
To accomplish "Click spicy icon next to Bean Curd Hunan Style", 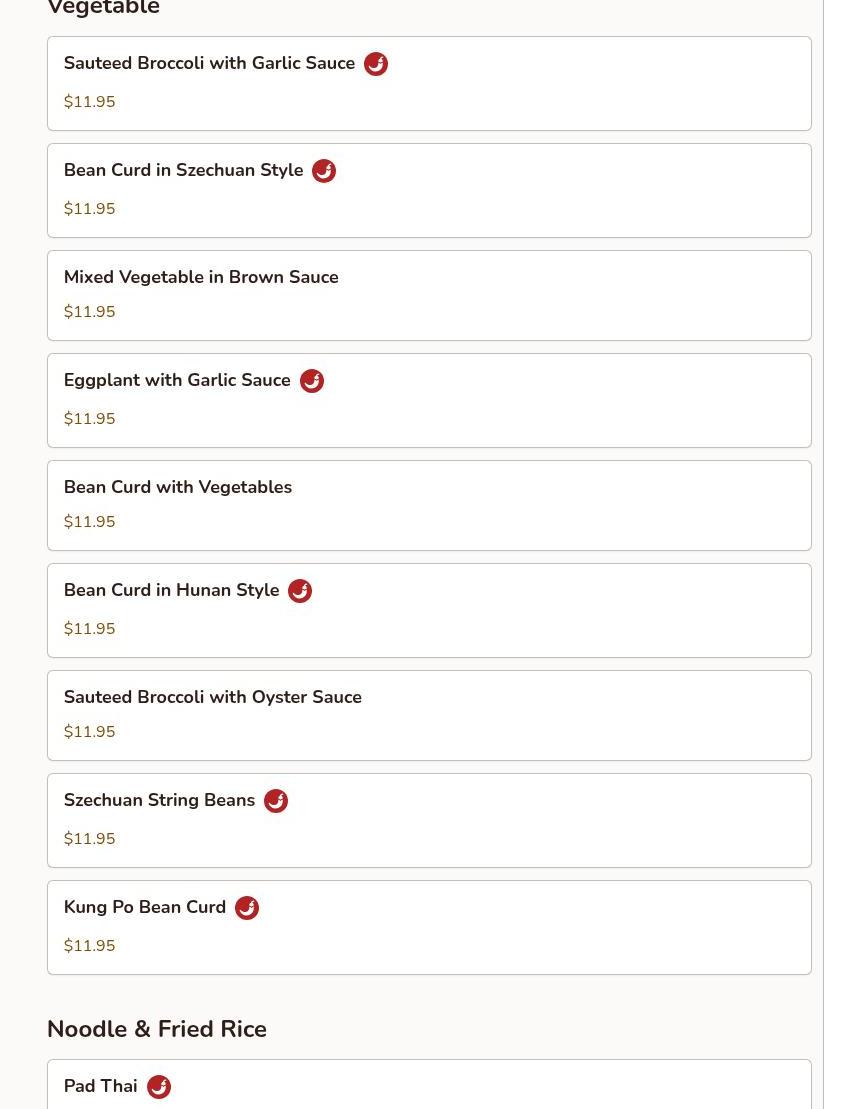I will tap(300, 591).
